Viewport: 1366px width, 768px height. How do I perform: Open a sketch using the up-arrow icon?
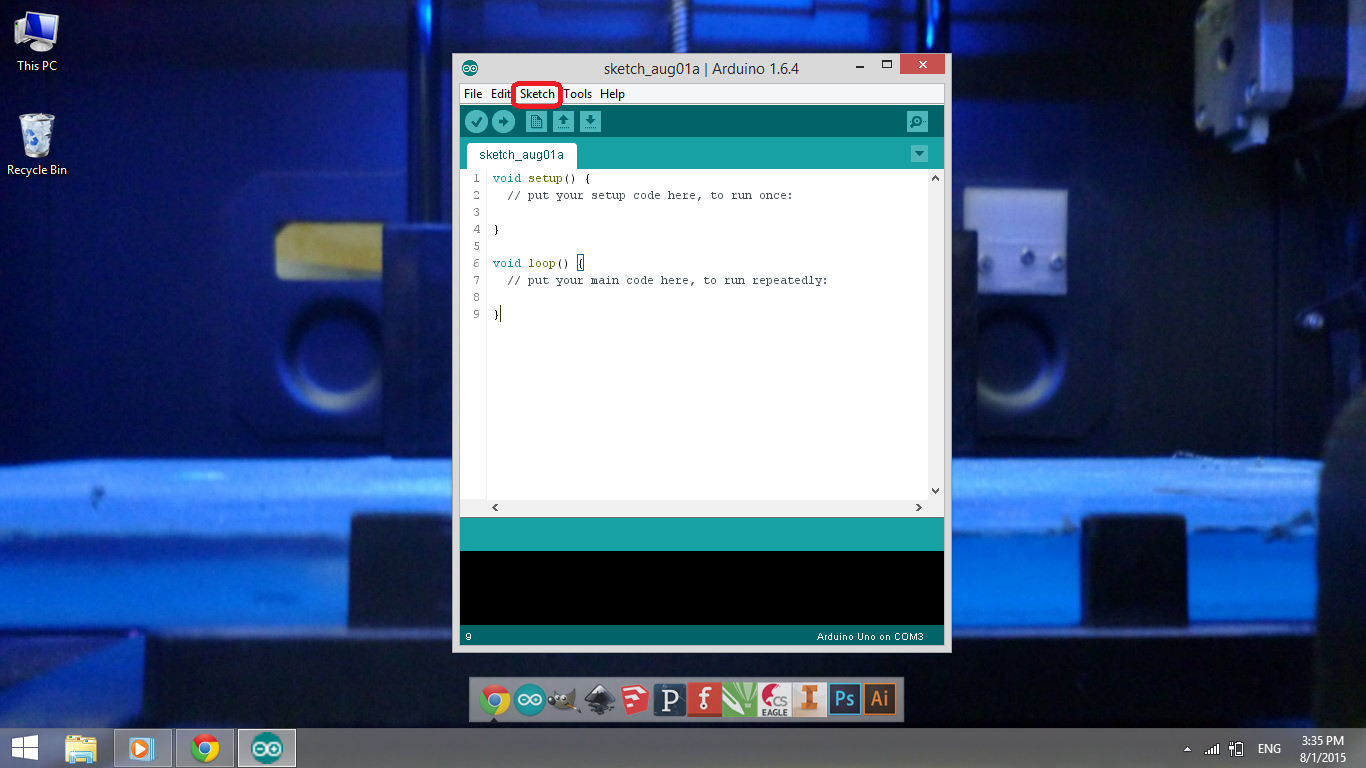click(564, 121)
